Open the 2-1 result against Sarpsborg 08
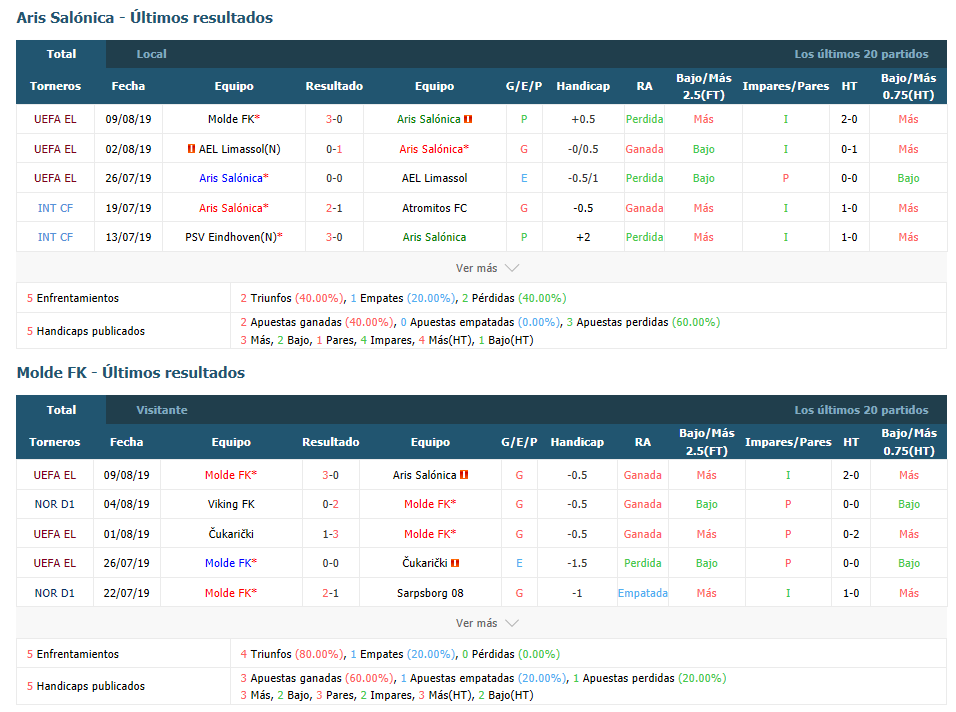Screen dimensions: 956x712 coord(330,593)
